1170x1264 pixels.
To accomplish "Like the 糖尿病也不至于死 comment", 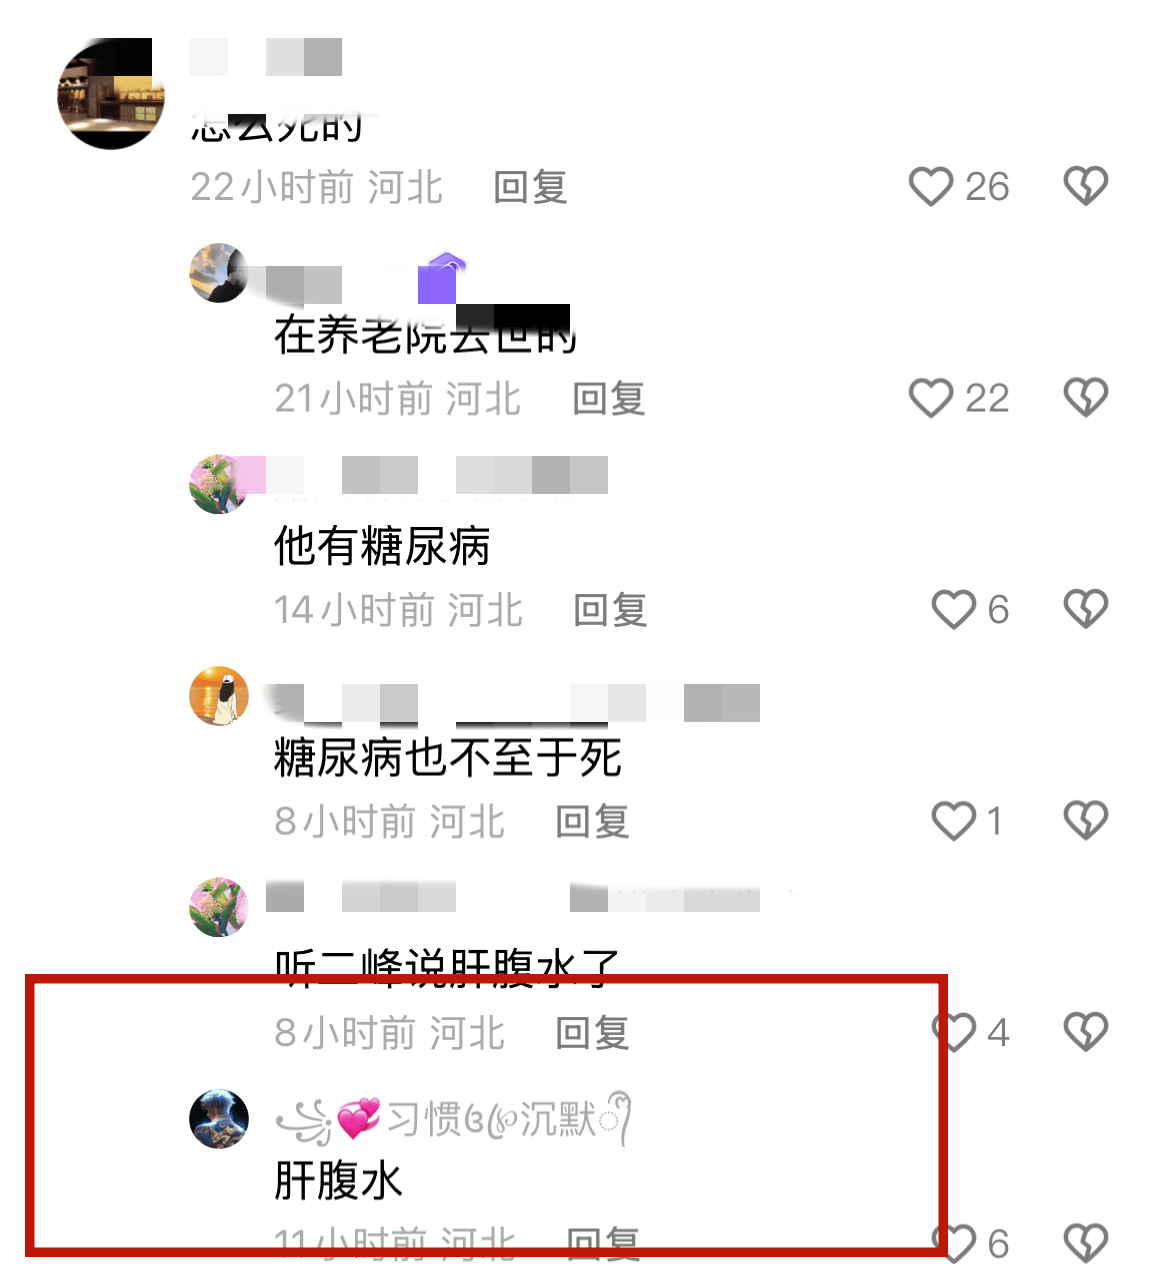I will coord(953,821).
